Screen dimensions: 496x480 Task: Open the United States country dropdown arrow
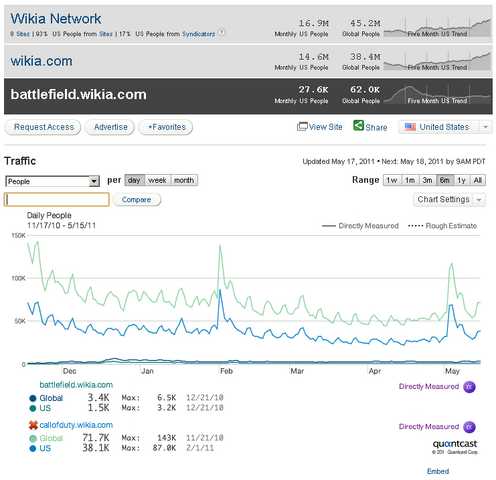click(486, 127)
